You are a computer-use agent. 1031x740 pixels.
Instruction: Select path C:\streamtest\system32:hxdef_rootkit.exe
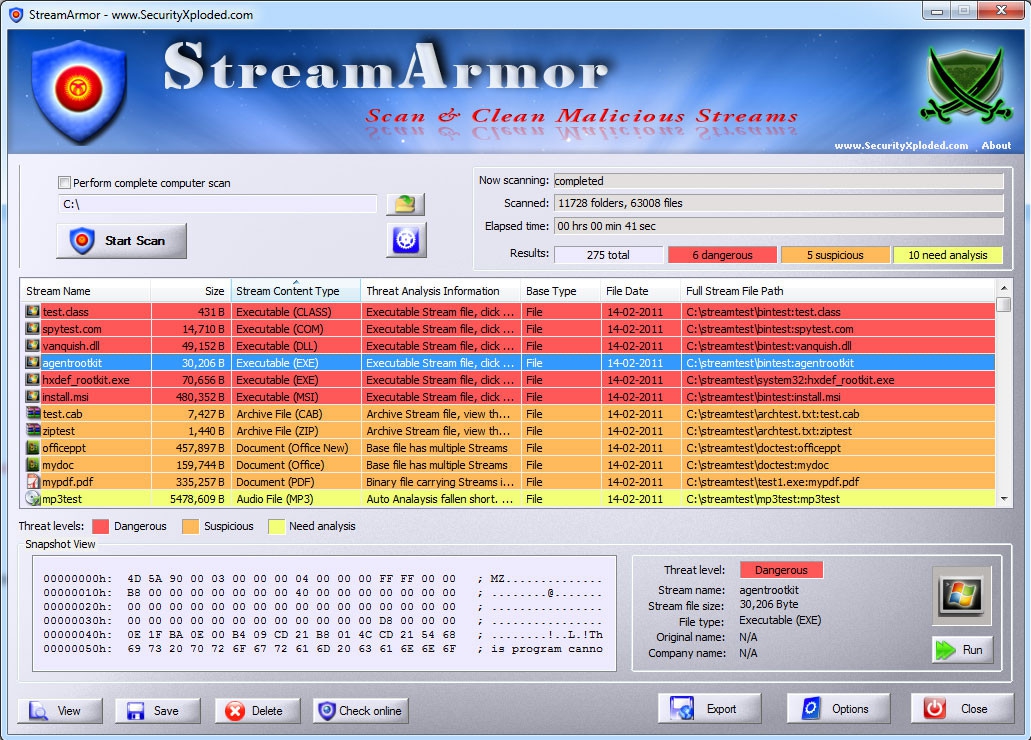[x=790, y=380]
